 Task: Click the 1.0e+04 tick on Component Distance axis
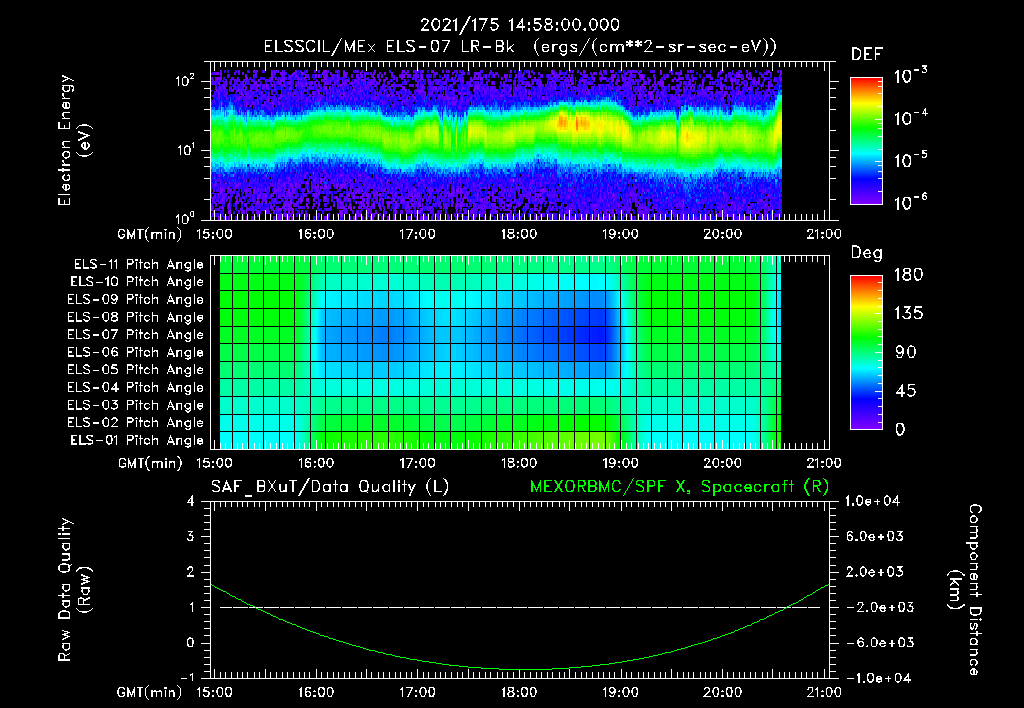point(872,501)
